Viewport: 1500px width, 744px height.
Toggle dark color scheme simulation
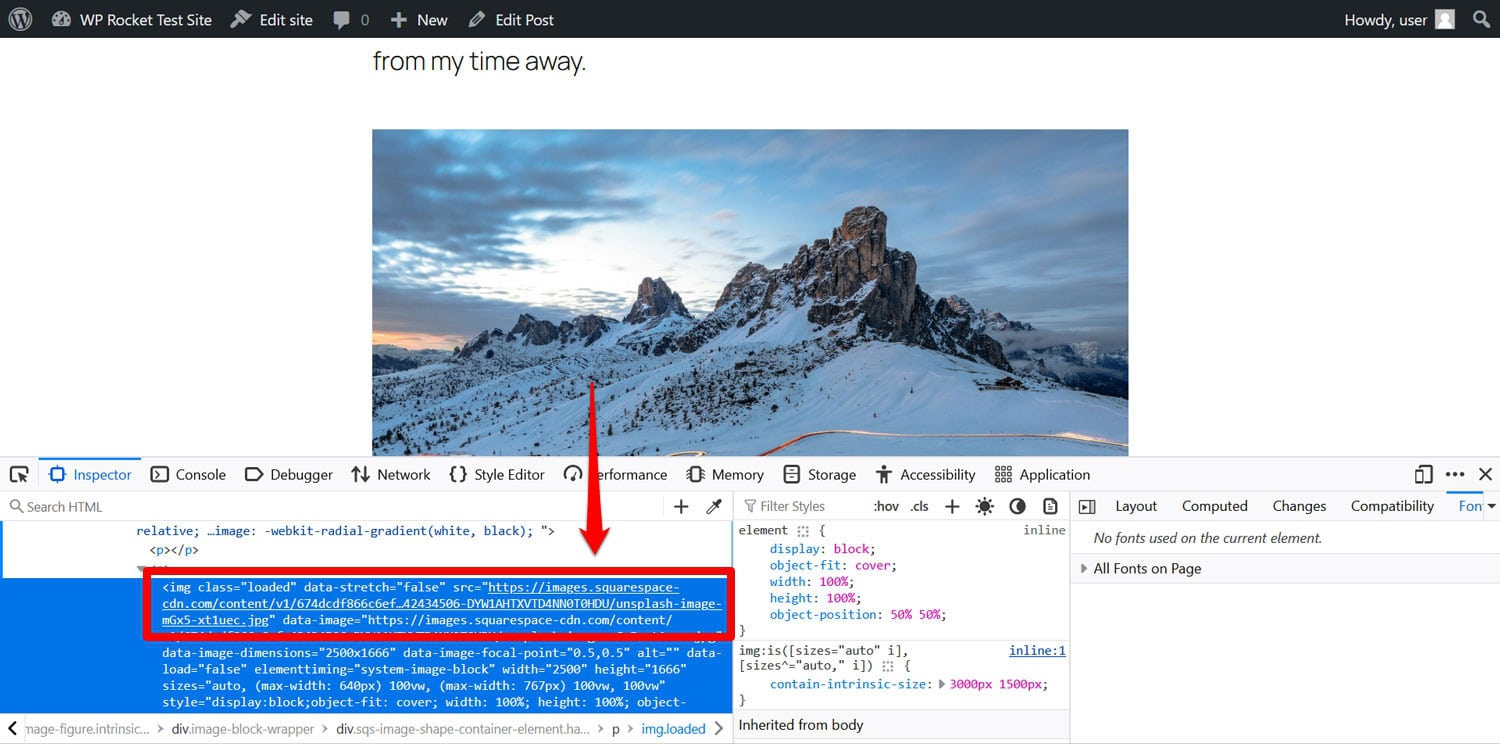point(1017,506)
